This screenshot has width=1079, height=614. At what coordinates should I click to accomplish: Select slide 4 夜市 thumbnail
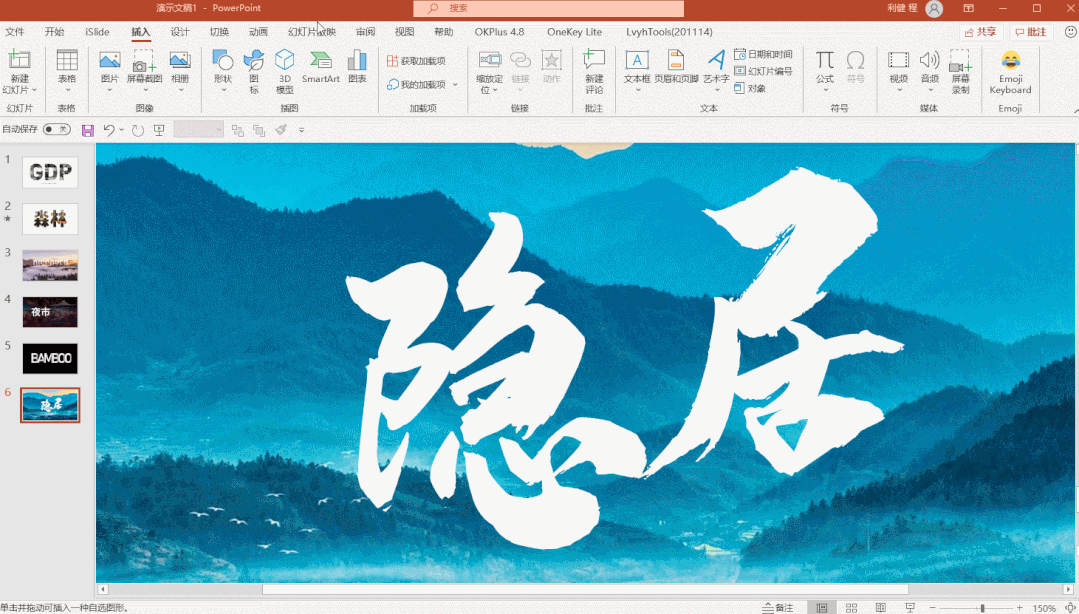50,312
